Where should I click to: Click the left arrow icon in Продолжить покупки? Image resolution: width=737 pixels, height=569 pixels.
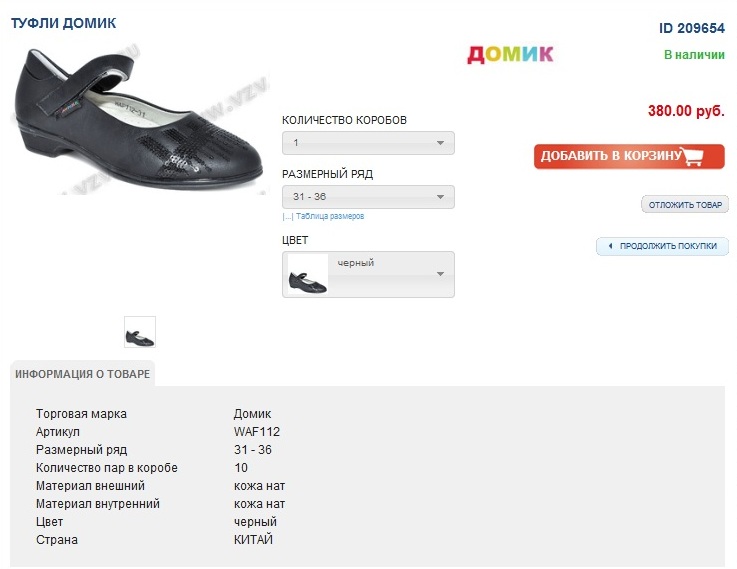click(x=610, y=246)
